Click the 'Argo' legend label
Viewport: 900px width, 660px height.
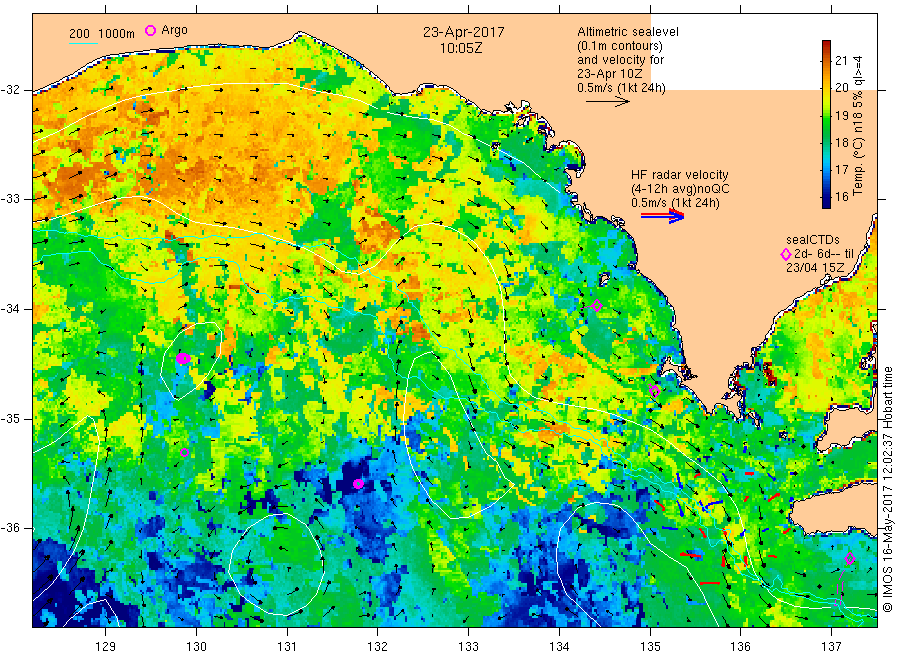(x=174, y=30)
